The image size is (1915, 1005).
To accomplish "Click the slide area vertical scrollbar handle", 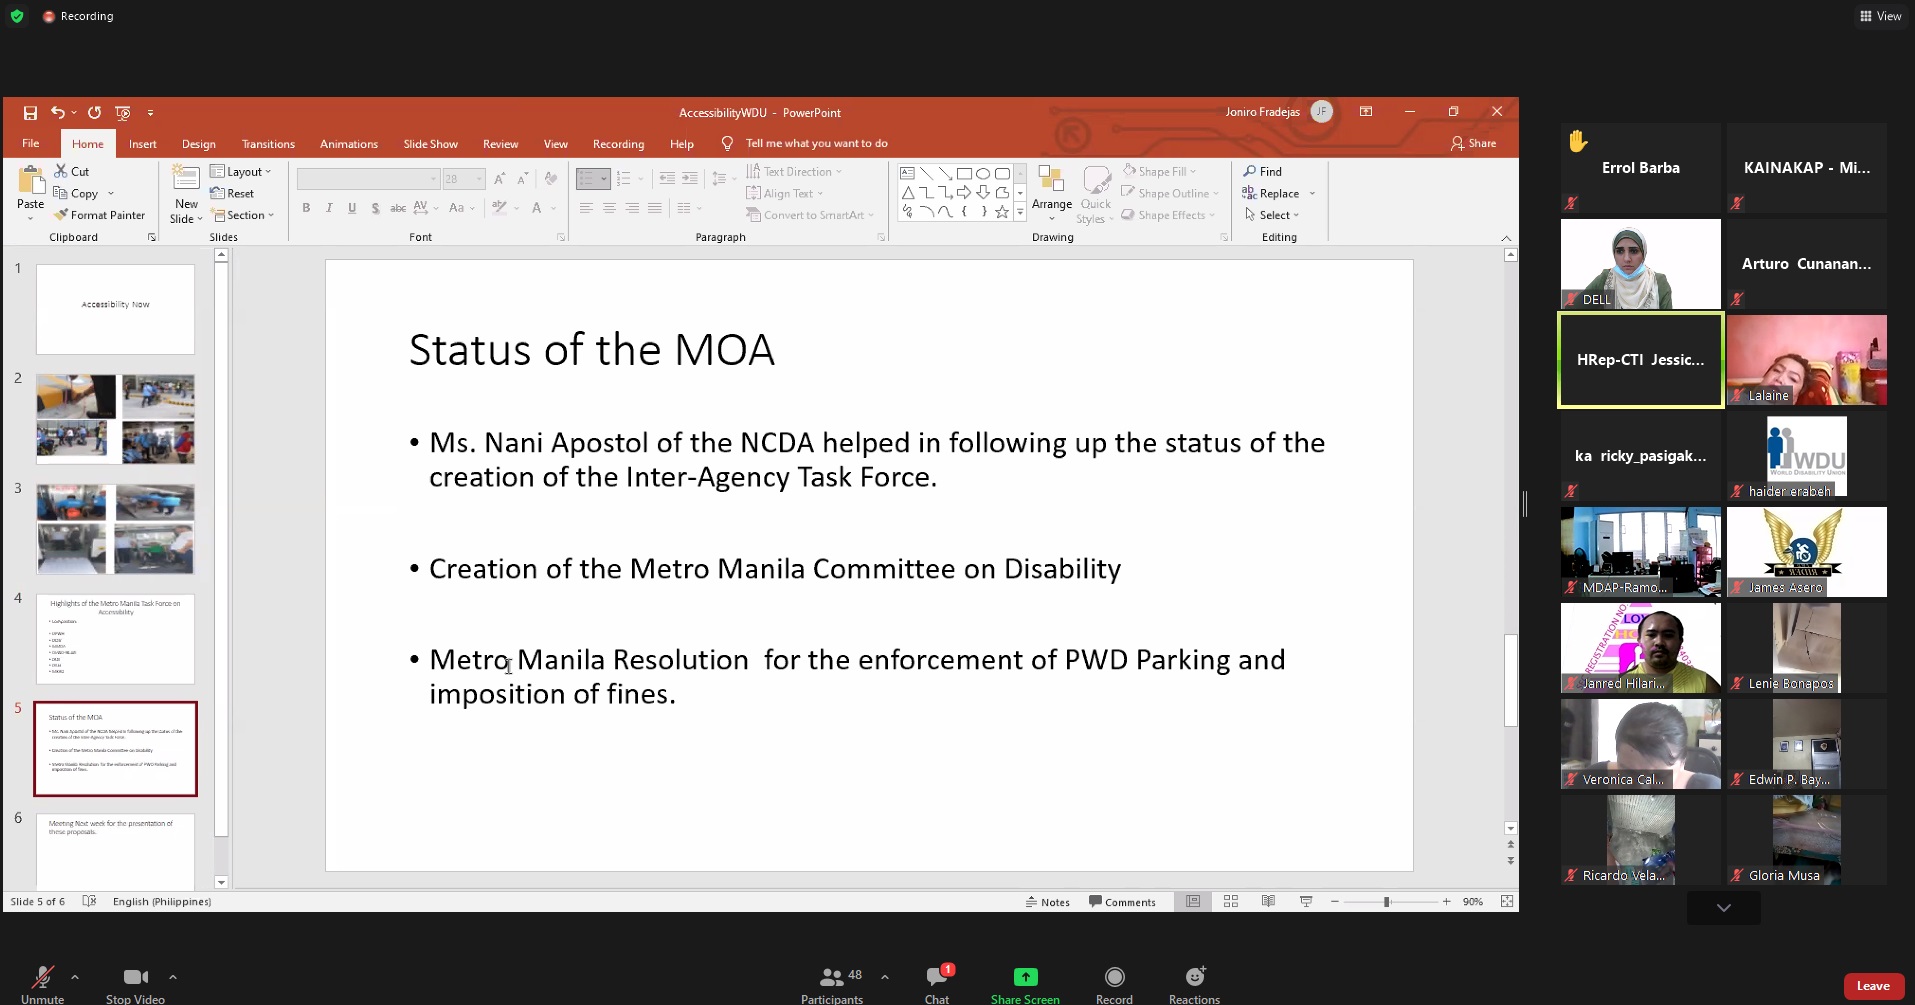I will pos(1510,681).
